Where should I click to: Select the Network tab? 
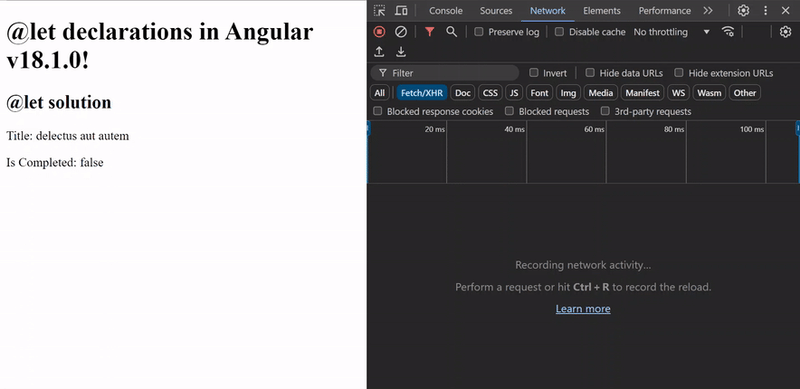(x=547, y=11)
